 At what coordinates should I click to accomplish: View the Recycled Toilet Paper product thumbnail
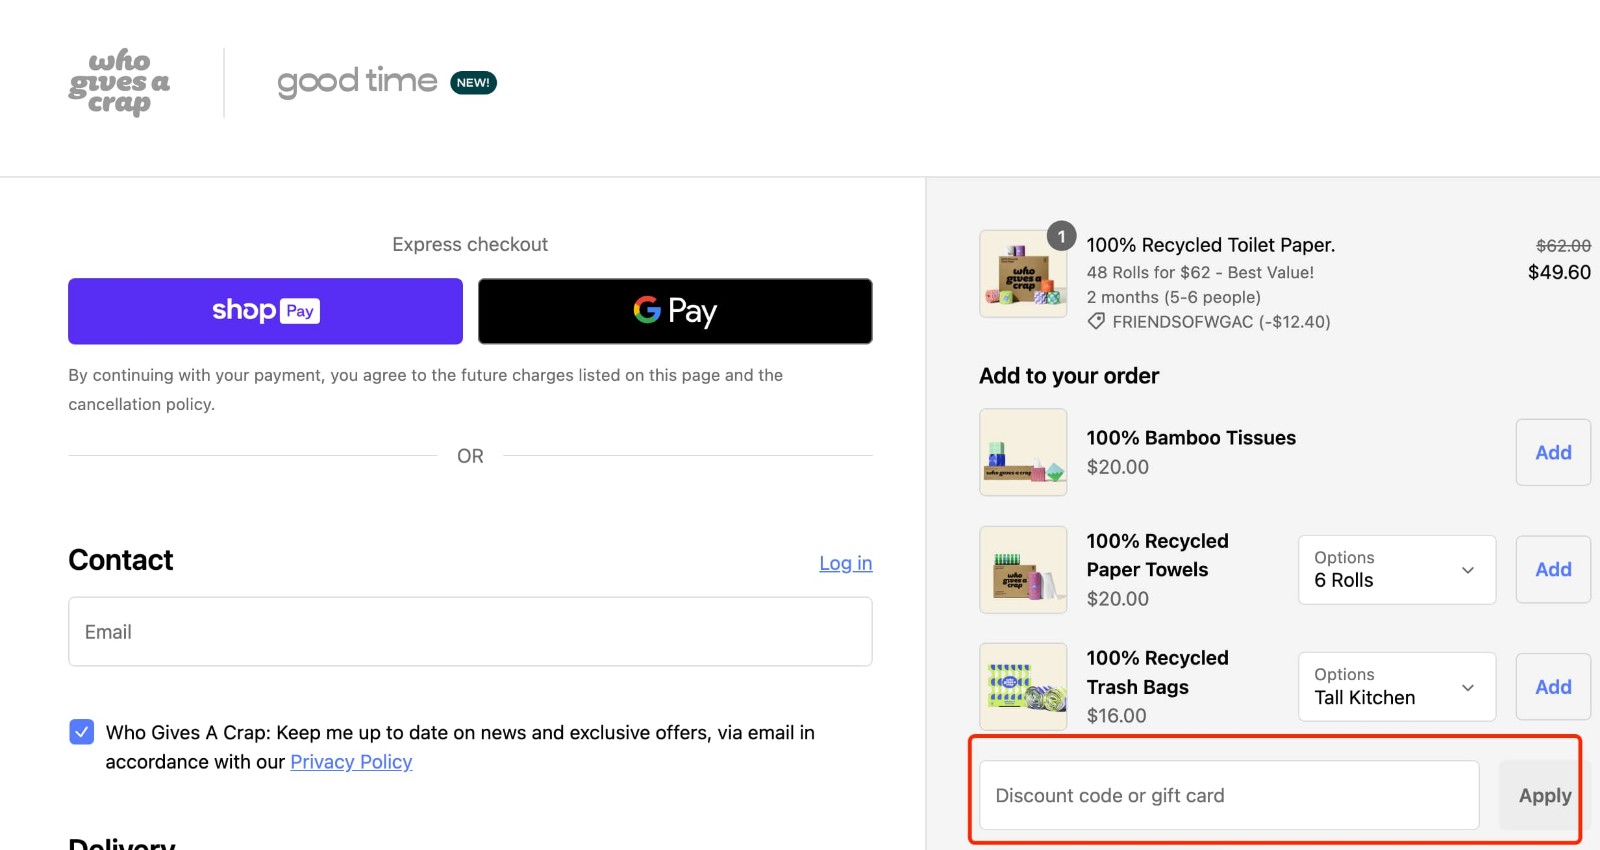tap(1023, 274)
